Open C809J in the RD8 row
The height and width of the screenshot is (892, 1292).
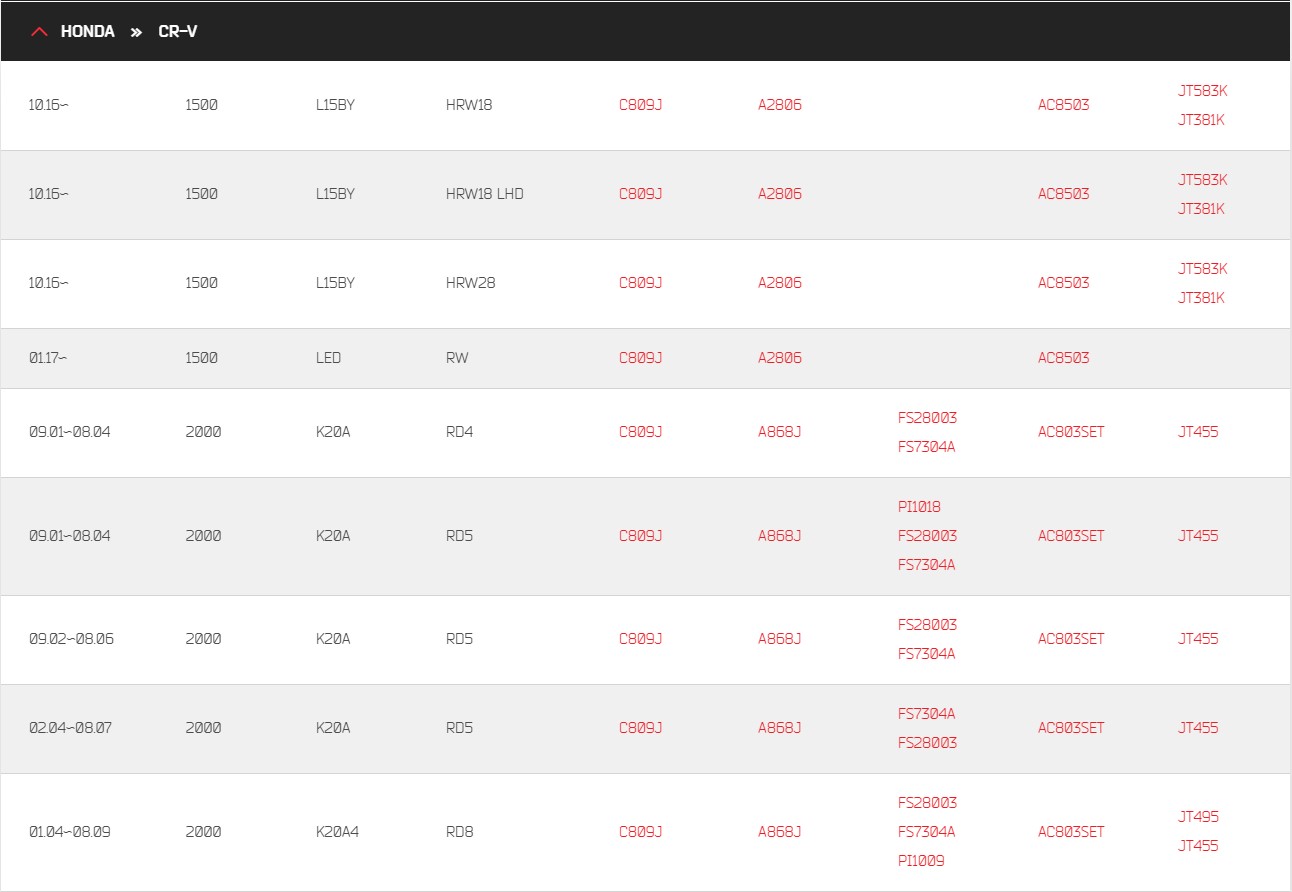(641, 832)
